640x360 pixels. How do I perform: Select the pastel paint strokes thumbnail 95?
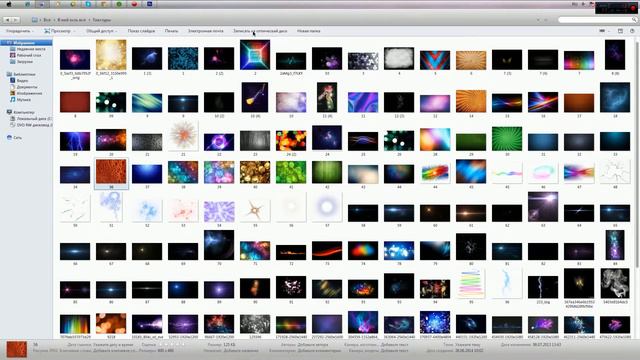[471, 284]
